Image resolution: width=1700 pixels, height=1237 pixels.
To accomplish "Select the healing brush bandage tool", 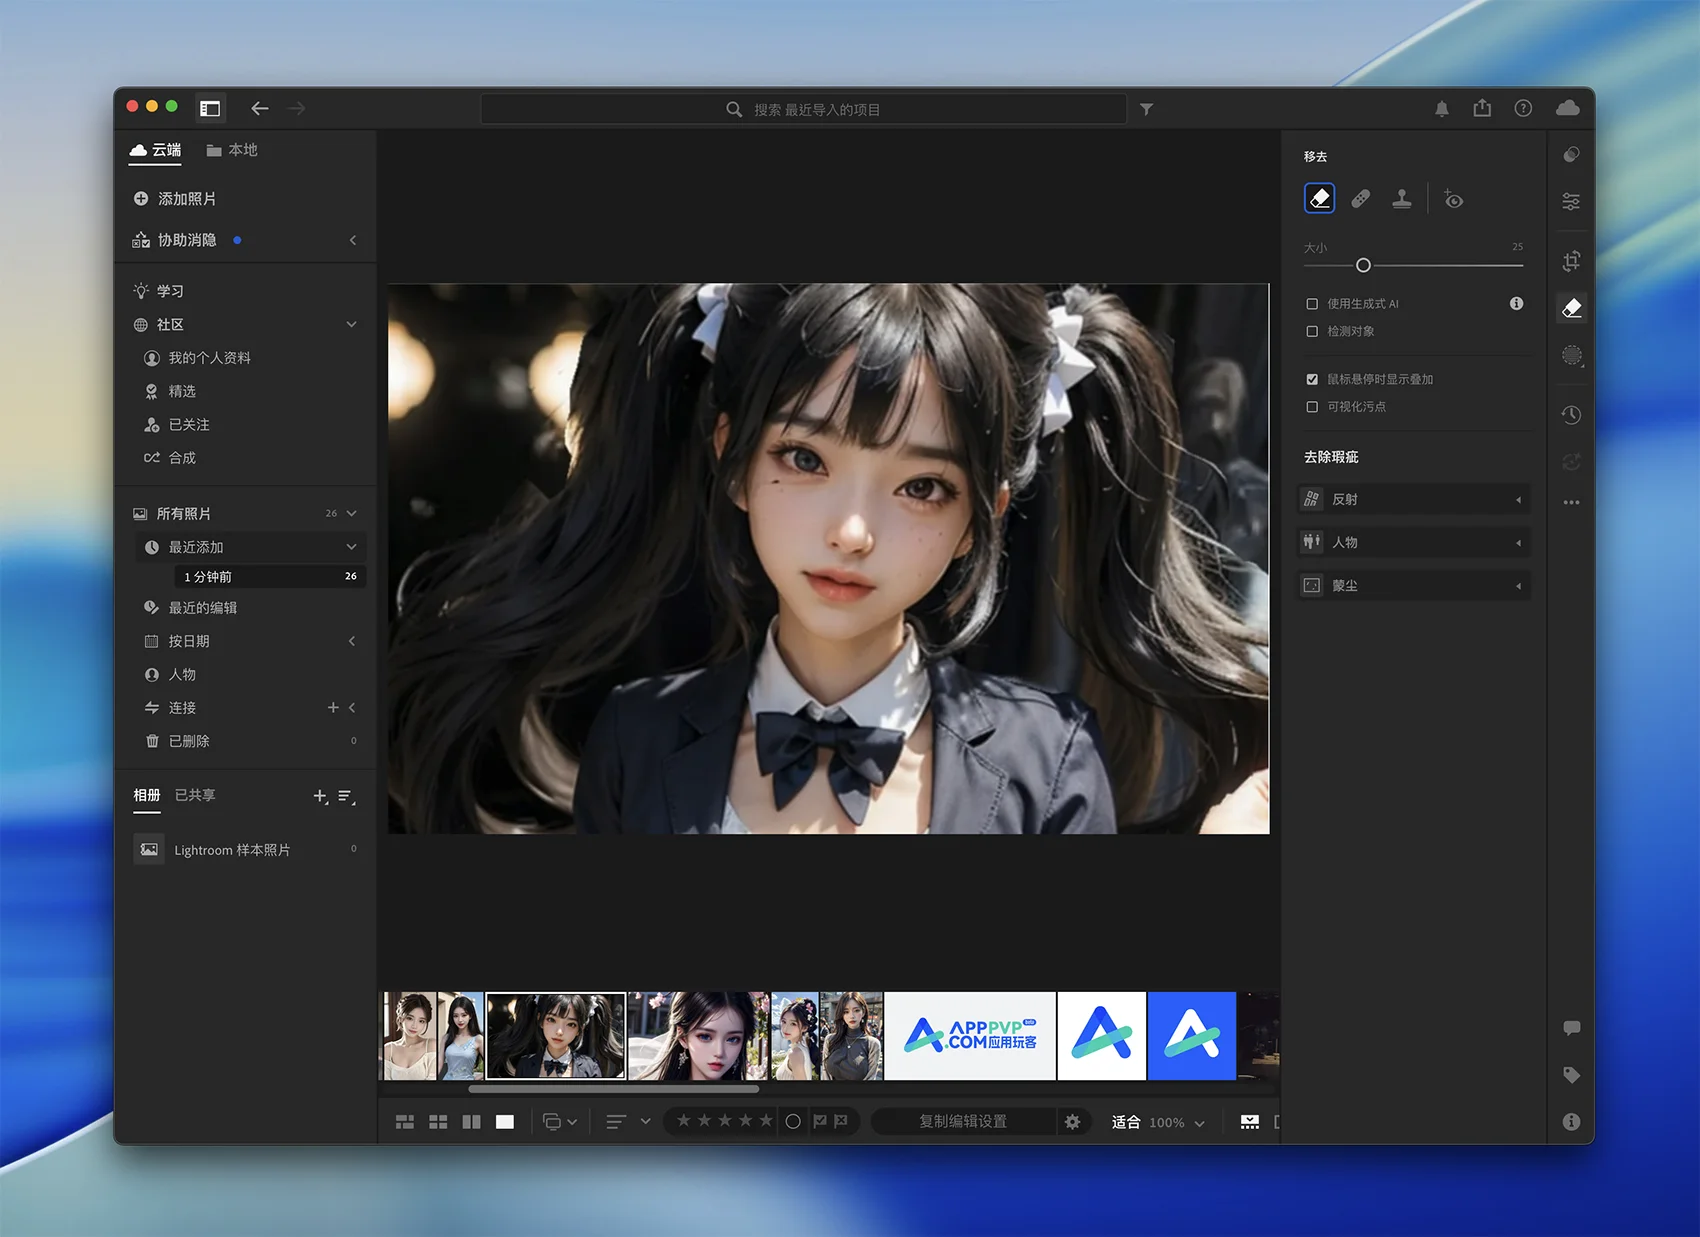I will click(x=1361, y=199).
